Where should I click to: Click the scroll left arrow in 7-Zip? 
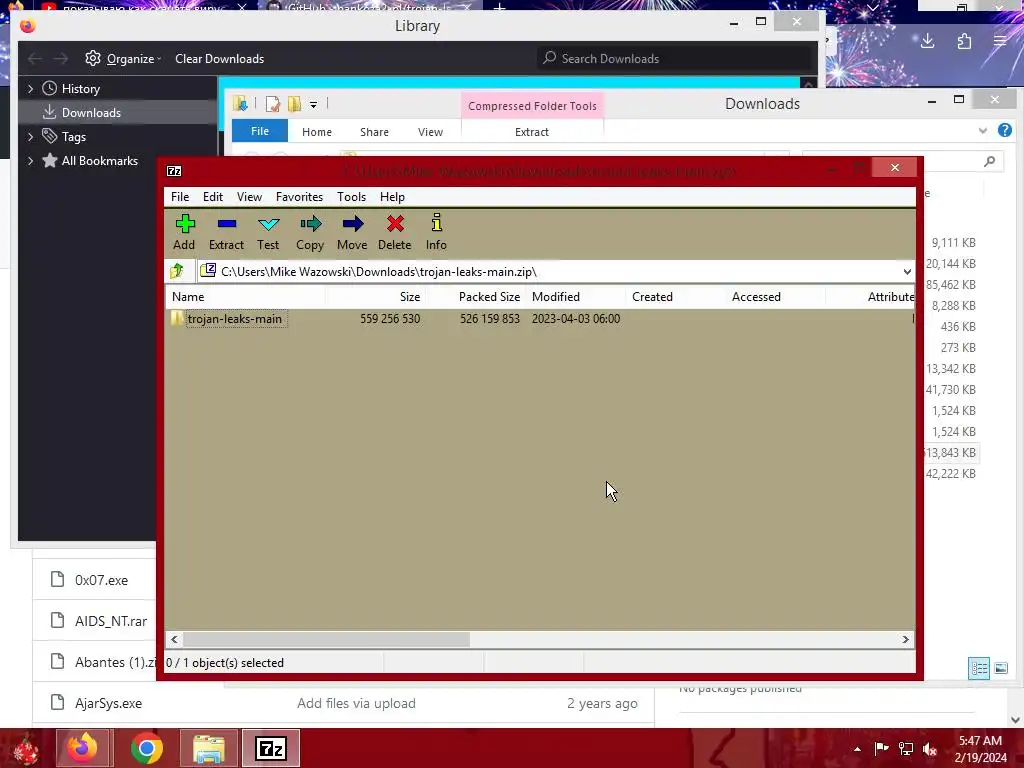pos(174,639)
